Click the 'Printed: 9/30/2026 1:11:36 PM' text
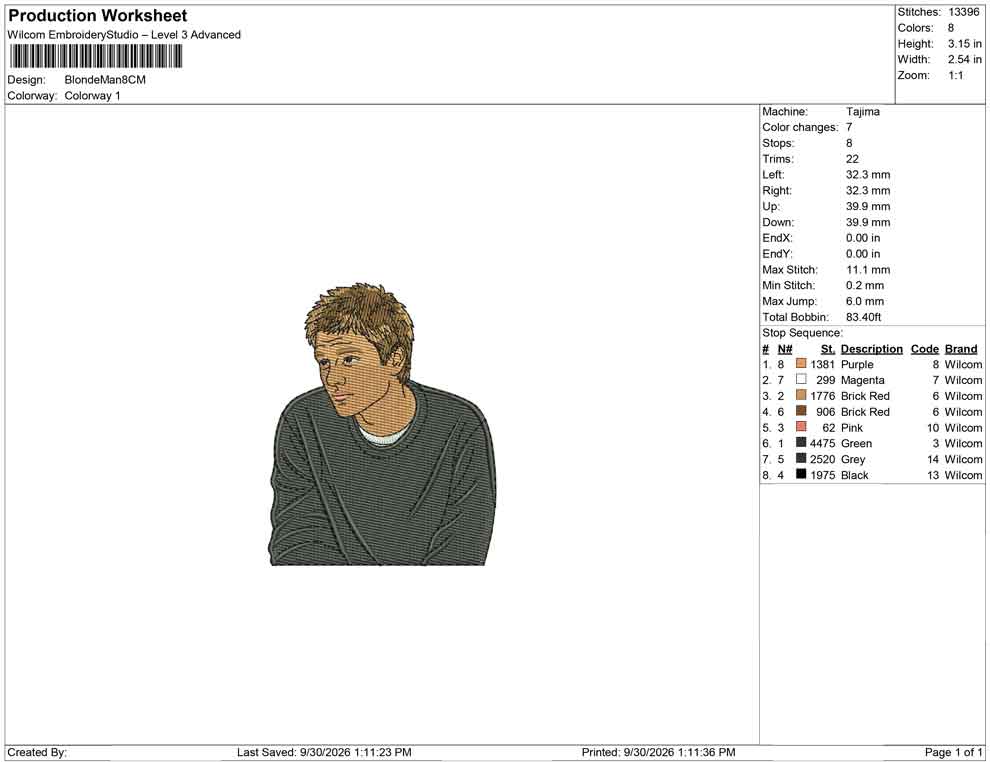990x762 pixels. pyautogui.click(x=659, y=753)
